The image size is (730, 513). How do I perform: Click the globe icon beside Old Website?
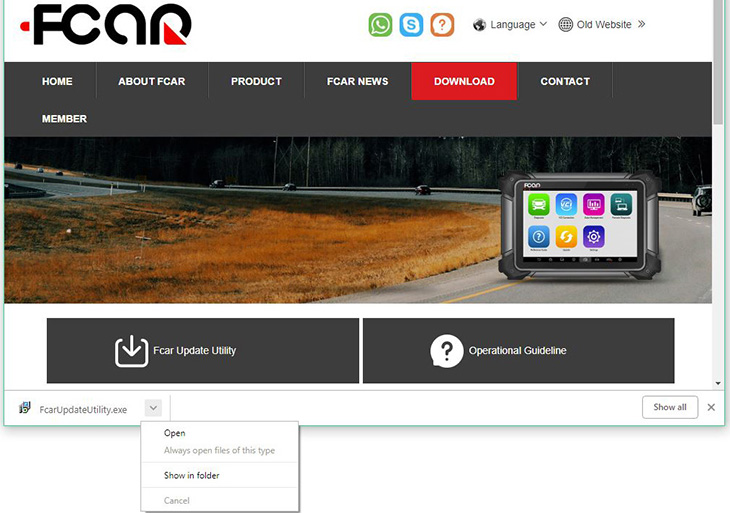click(565, 24)
